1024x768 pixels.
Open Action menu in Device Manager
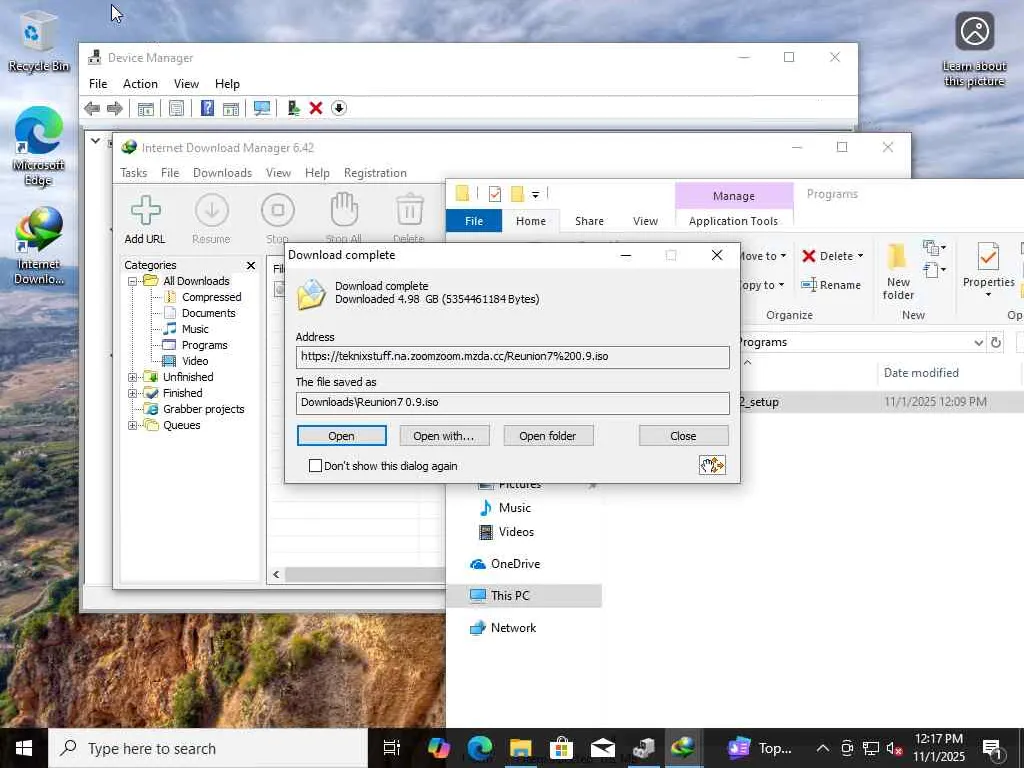(x=140, y=84)
